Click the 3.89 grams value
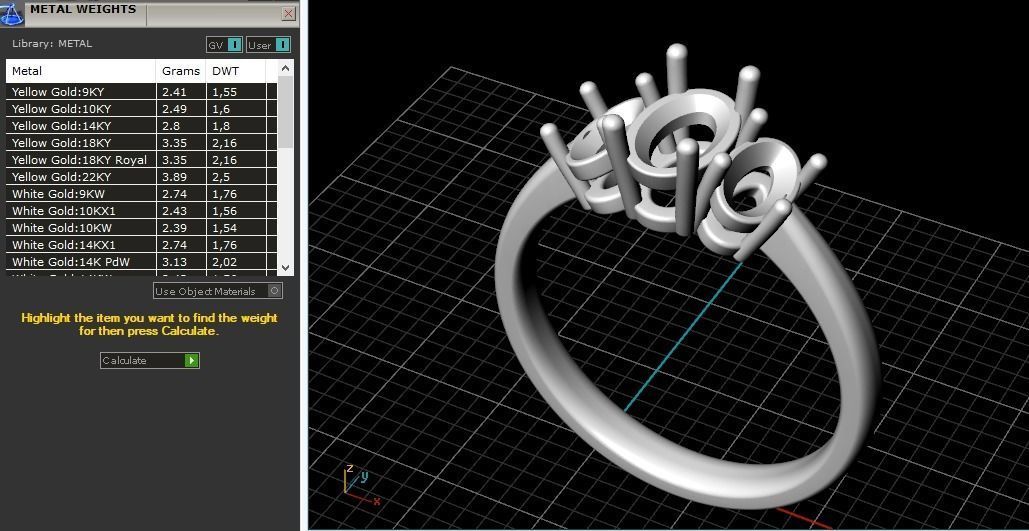Viewport: 1029px width, 531px height. click(174, 177)
